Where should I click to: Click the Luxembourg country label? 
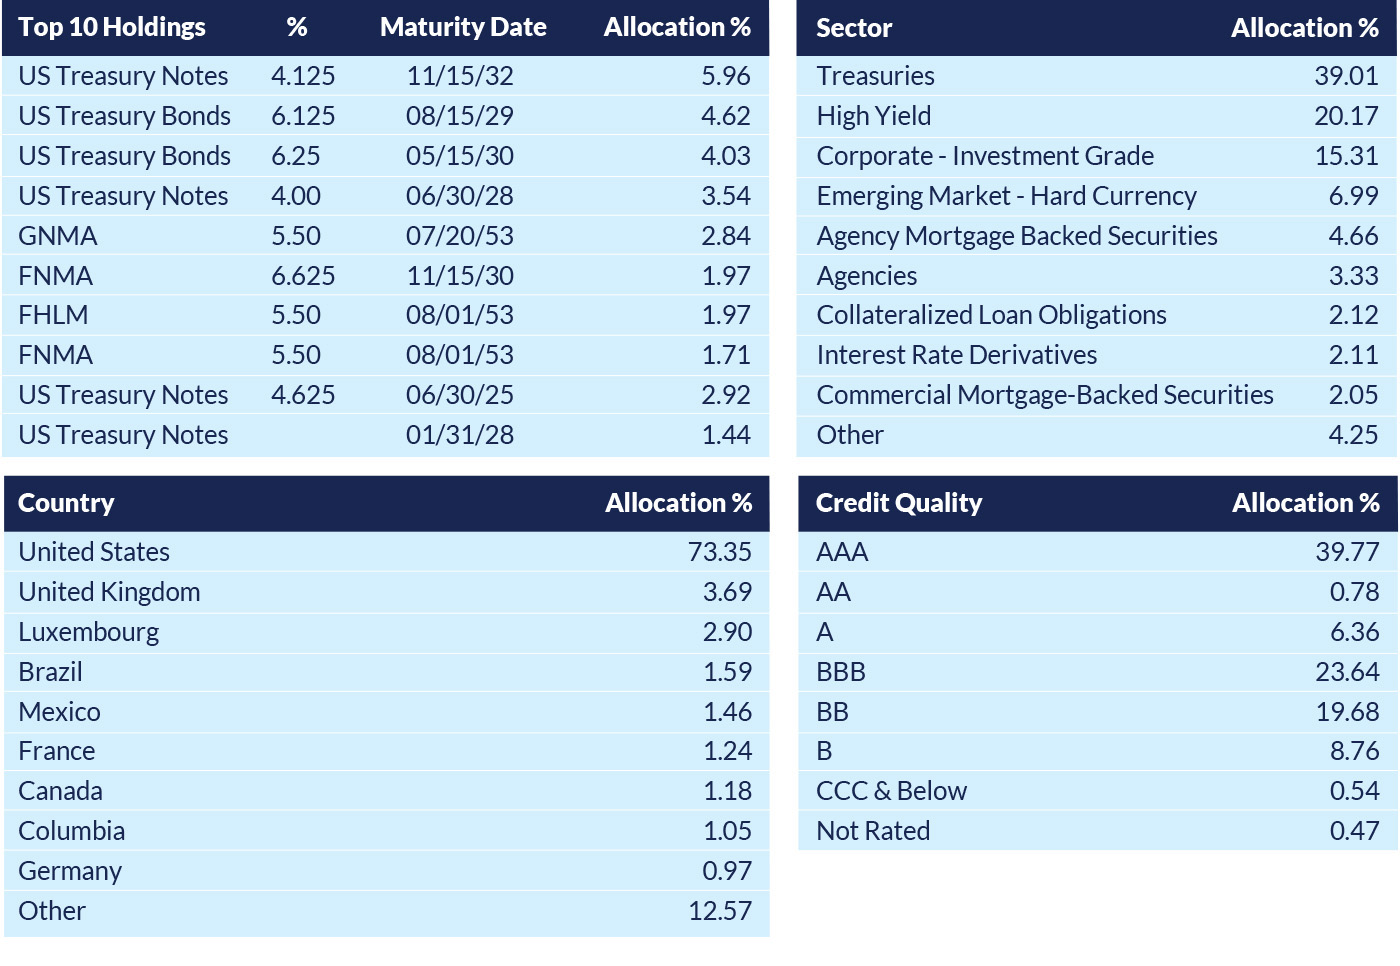tap(89, 632)
